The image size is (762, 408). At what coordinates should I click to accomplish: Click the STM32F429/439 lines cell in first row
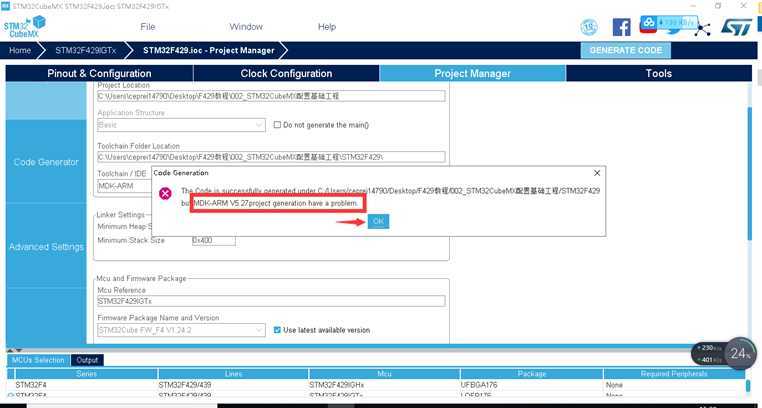point(233,385)
